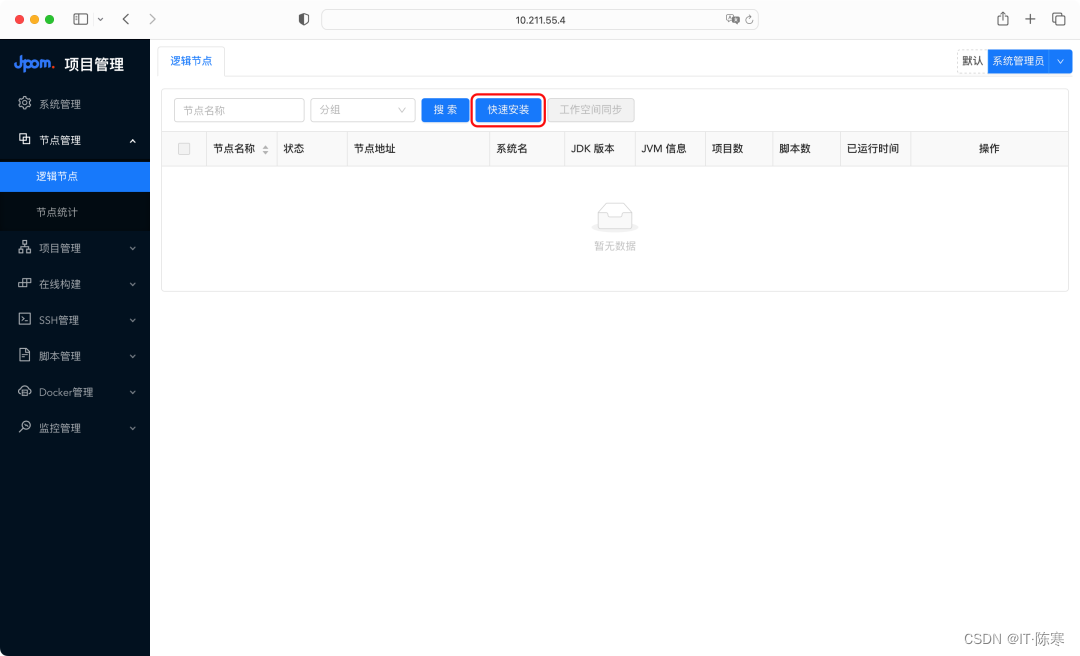
Task: Click the 在线构建 sidebar icon
Action: pos(25,283)
